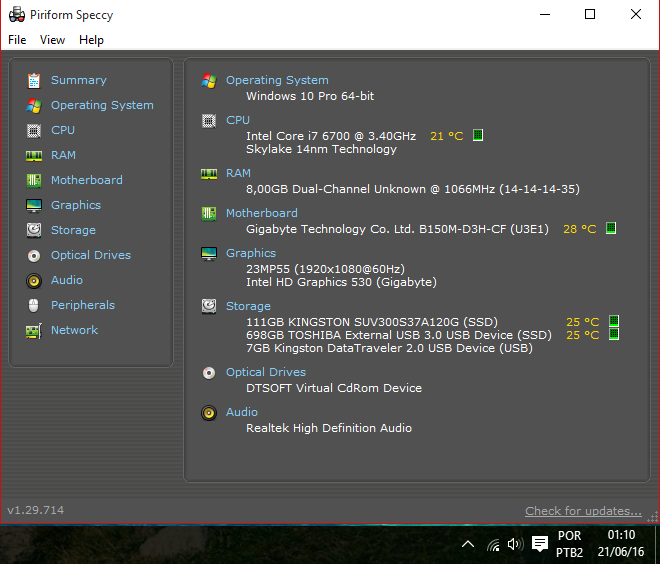Click the Motherboard icon in summary panel
This screenshot has width=660, height=564.
coord(209,214)
